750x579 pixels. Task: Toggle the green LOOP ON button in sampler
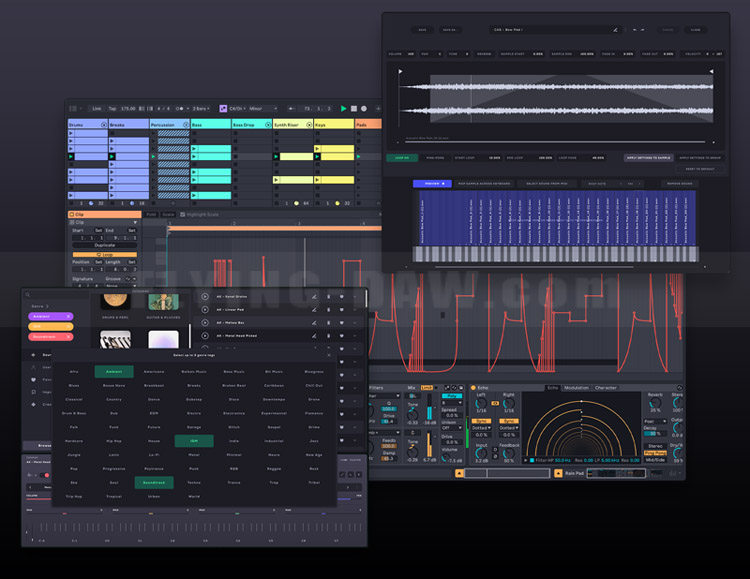[x=402, y=157]
